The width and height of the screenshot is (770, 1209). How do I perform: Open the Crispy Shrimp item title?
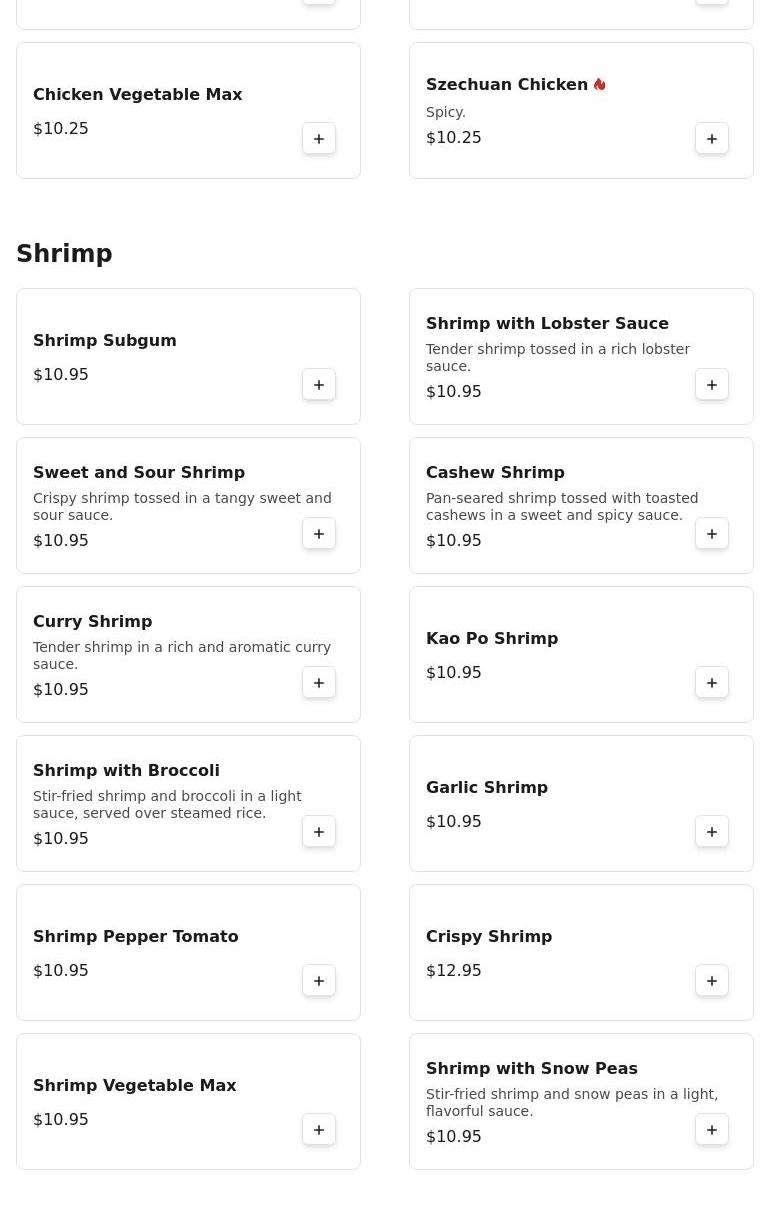pyautogui.click(x=489, y=937)
